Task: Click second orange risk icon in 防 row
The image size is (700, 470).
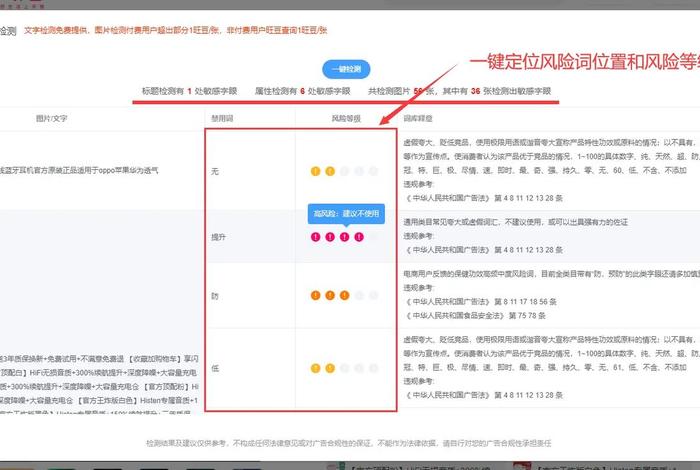Action: 330,295
